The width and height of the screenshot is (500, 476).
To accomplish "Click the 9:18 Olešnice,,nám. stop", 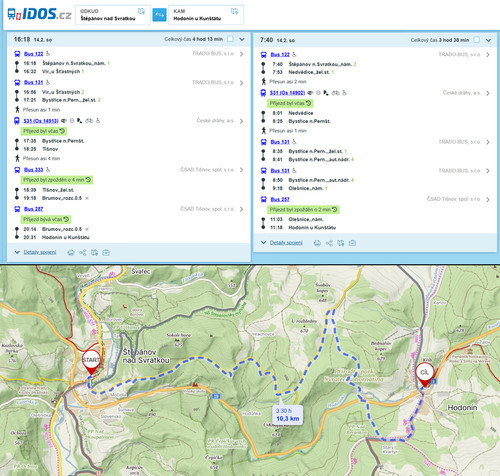I will (x=299, y=188).
